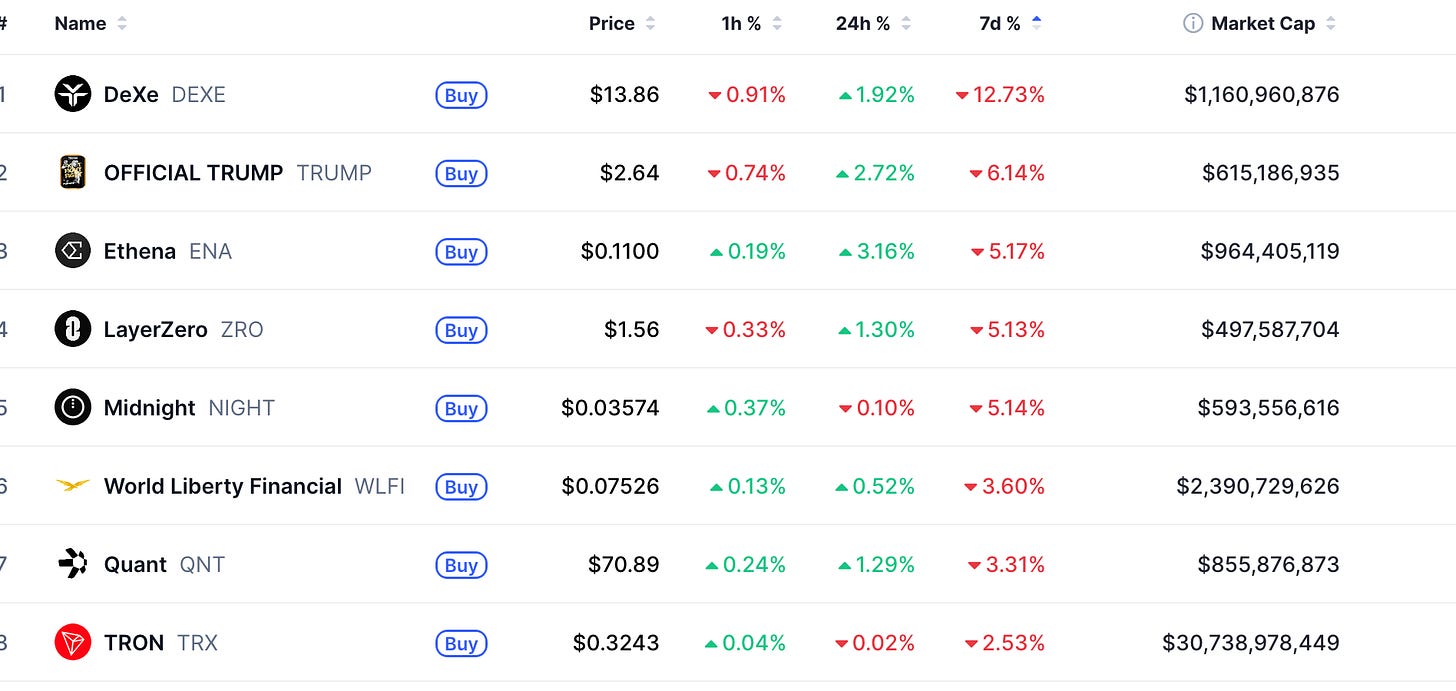The image size is (1456, 691).
Task: Buy DeXe with the Buy button
Action: [461, 95]
